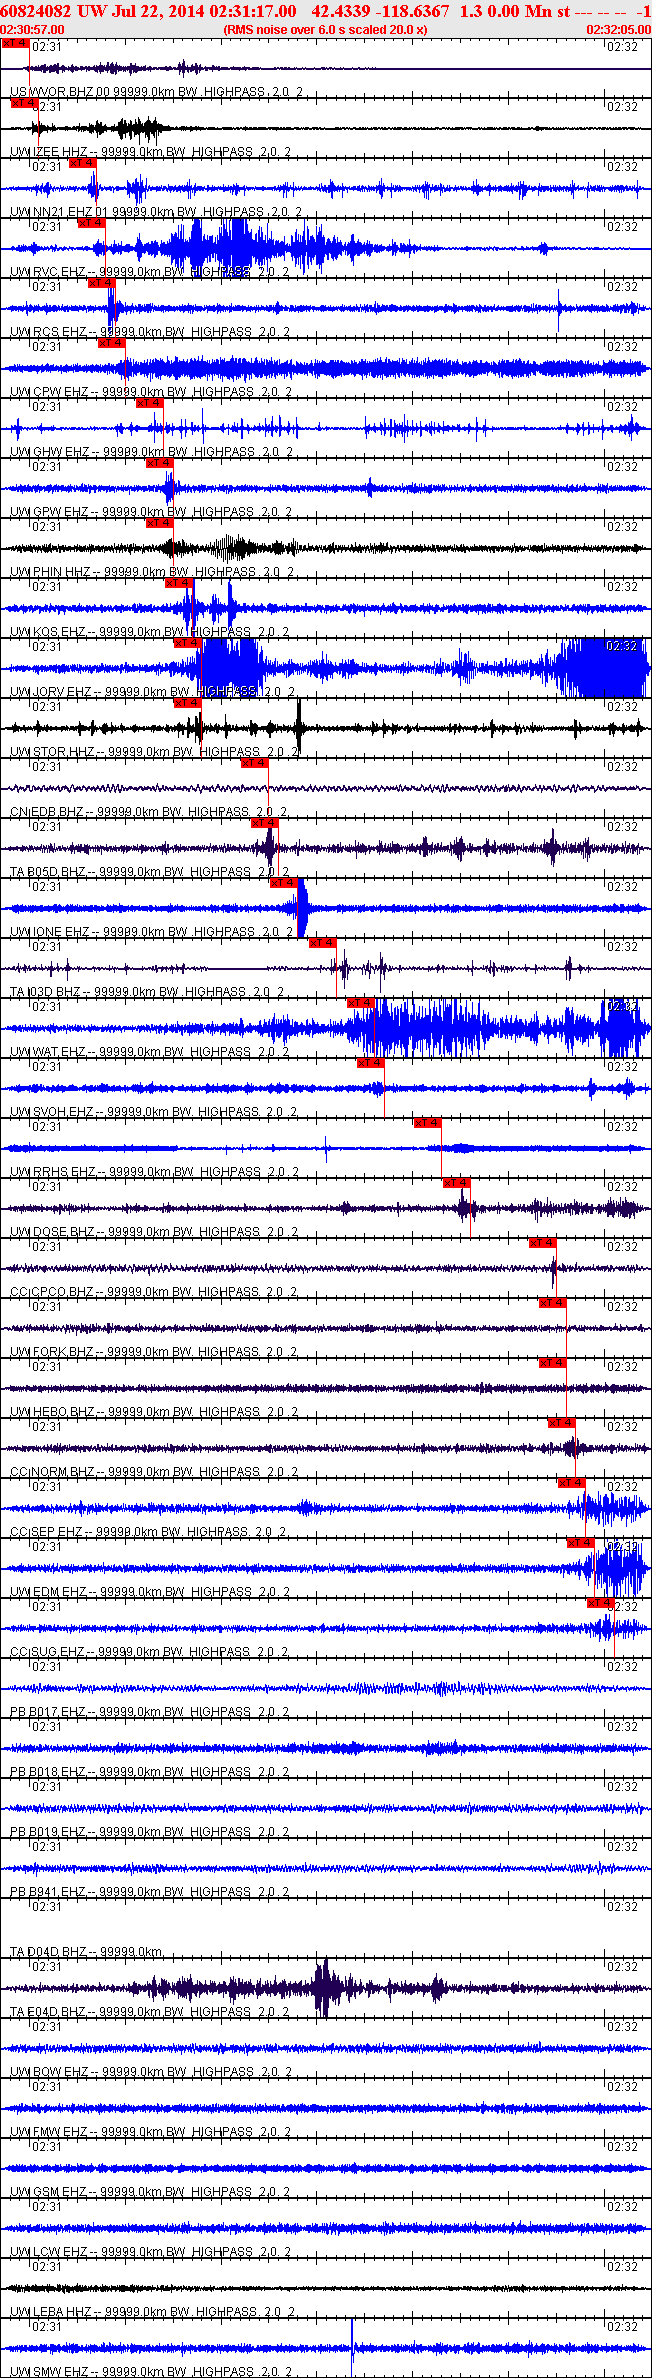The width and height of the screenshot is (652, 2378).
Task: Click the red pick flag on SUG trace
Action: (x=601, y=1603)
